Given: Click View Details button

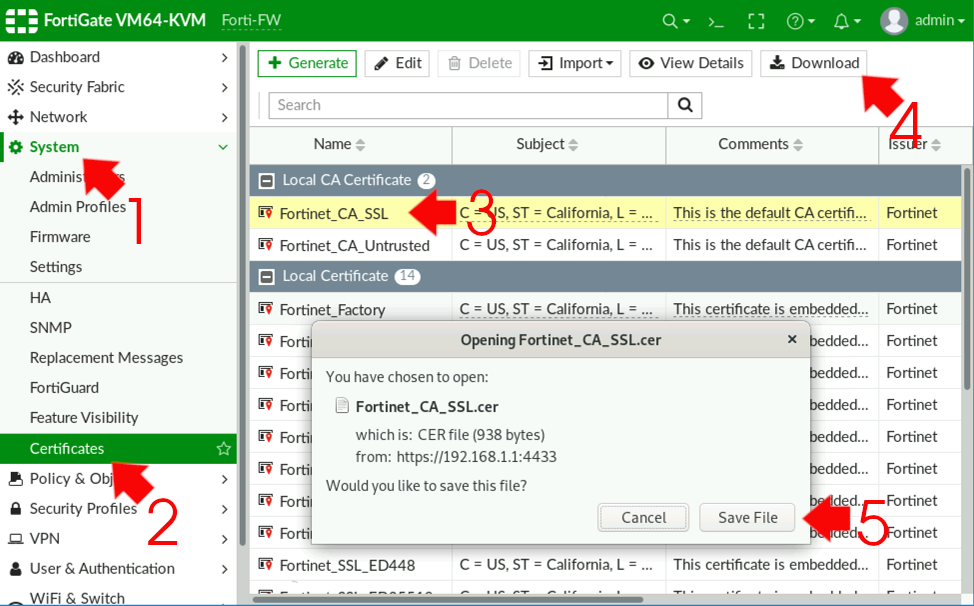Looking at the screenshot, I should click(691, 63).
